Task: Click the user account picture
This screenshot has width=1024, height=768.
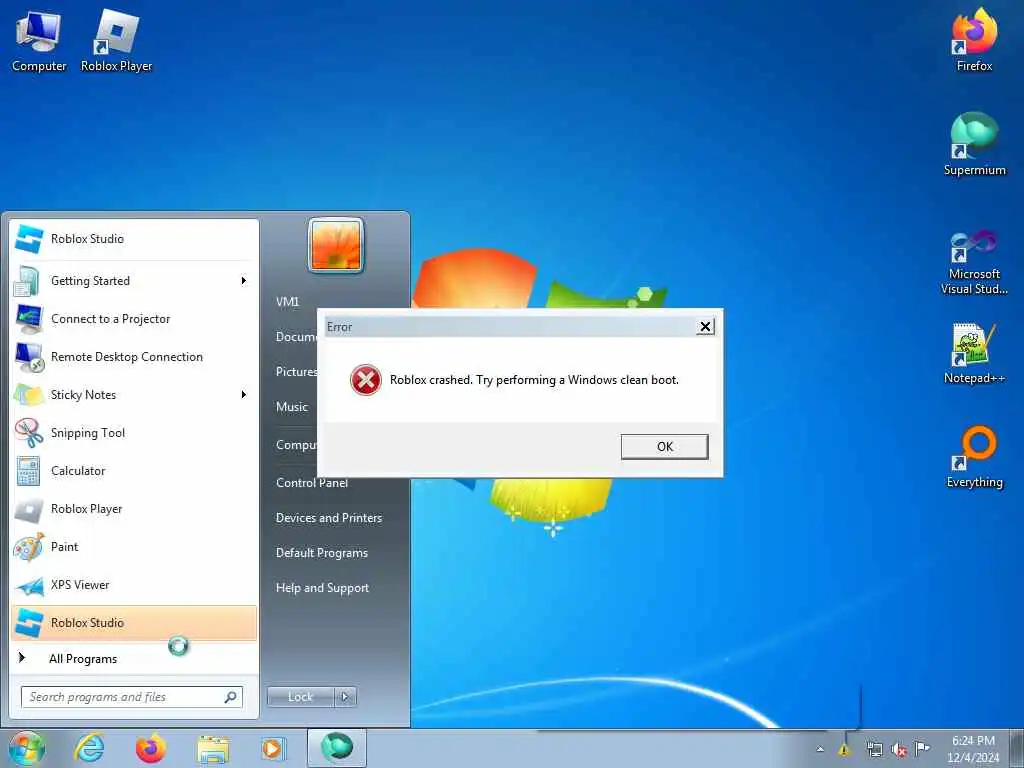Action: coord(336,245)
